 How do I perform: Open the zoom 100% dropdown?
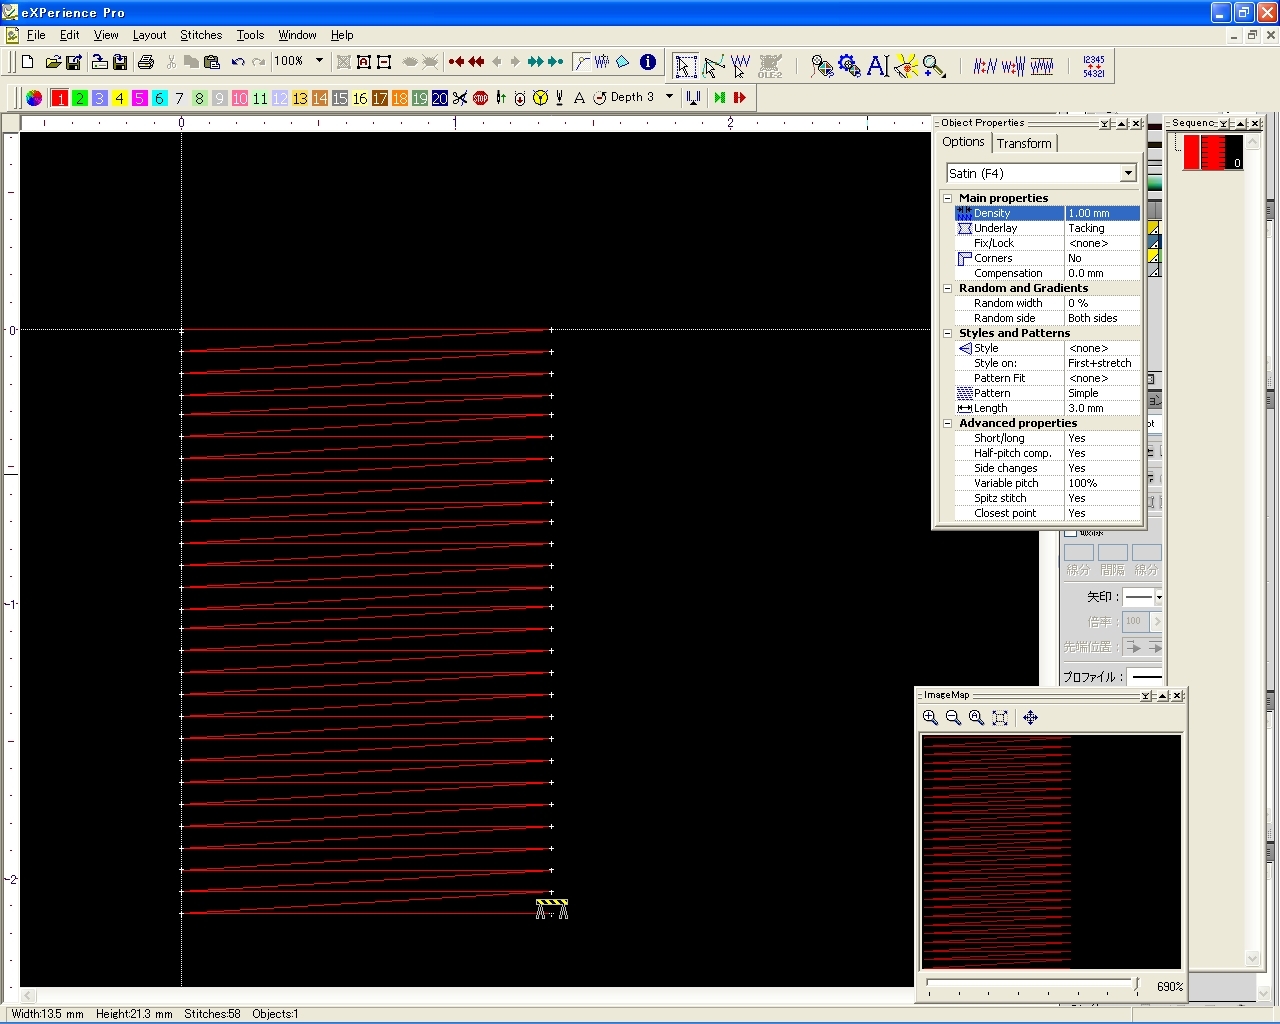point(320,61)
